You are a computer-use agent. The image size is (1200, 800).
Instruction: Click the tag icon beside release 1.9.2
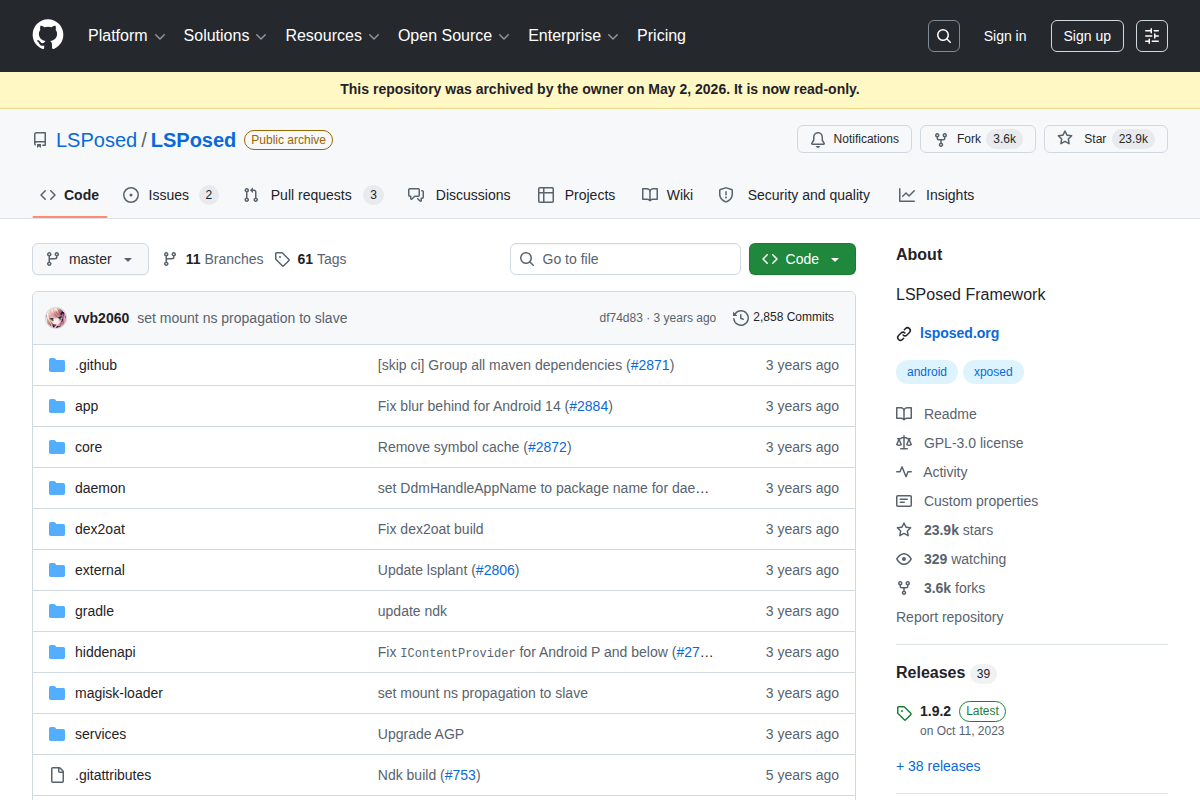point(904,713)
